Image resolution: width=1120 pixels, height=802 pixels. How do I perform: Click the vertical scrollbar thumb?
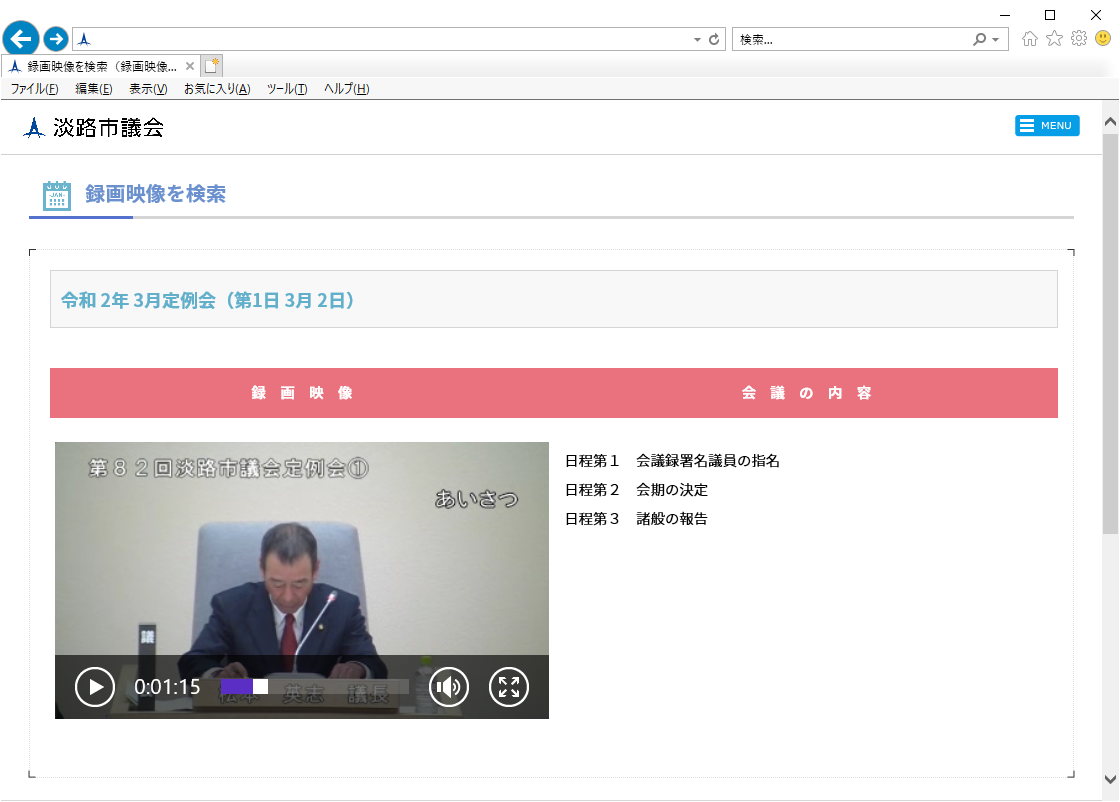tap(1110, 333)
